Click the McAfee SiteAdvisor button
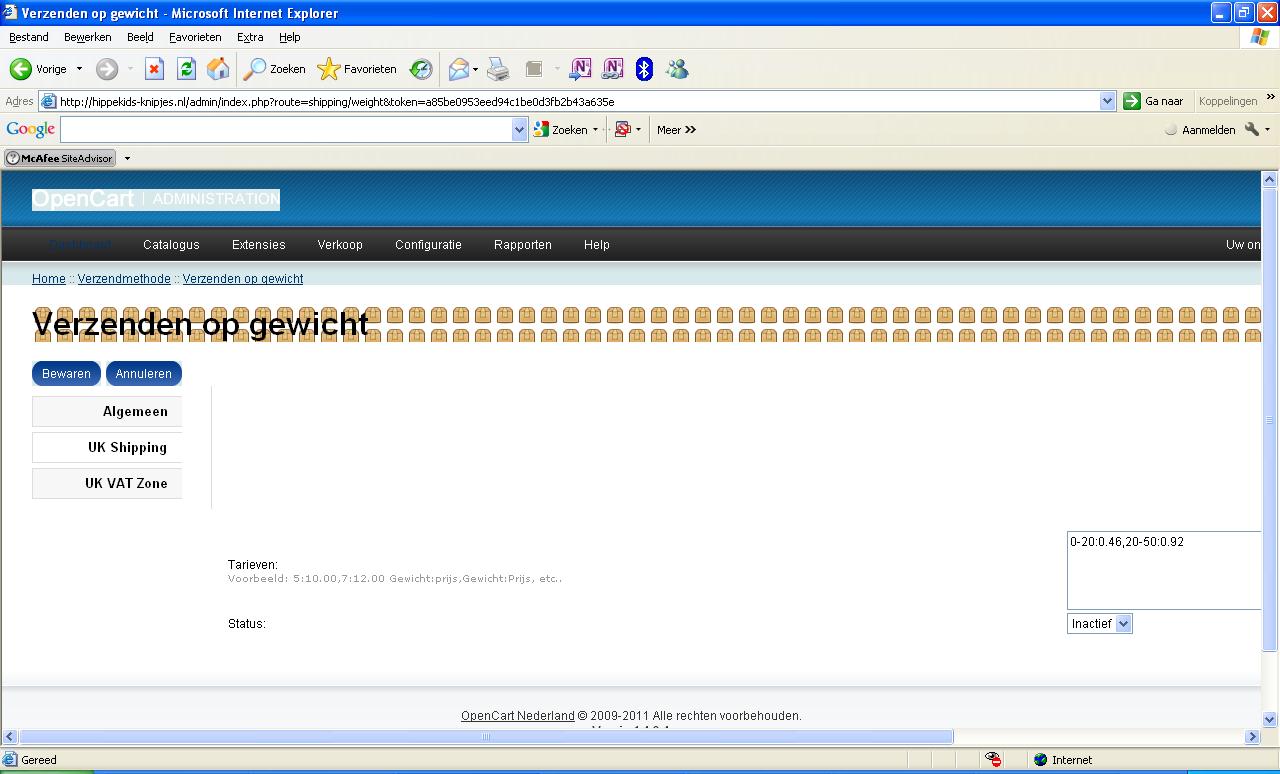This screenshot has height=774, width=1280. point(60,158)
